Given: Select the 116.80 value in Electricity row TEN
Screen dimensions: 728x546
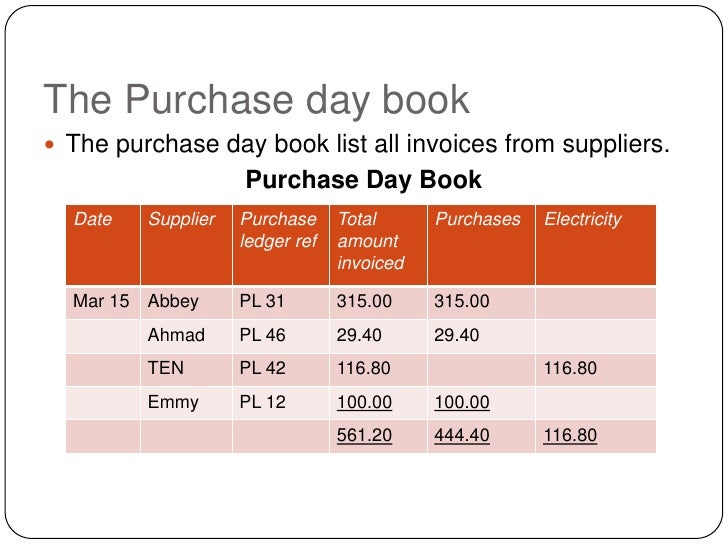Looking at the screenshot, I should point(596,369).
